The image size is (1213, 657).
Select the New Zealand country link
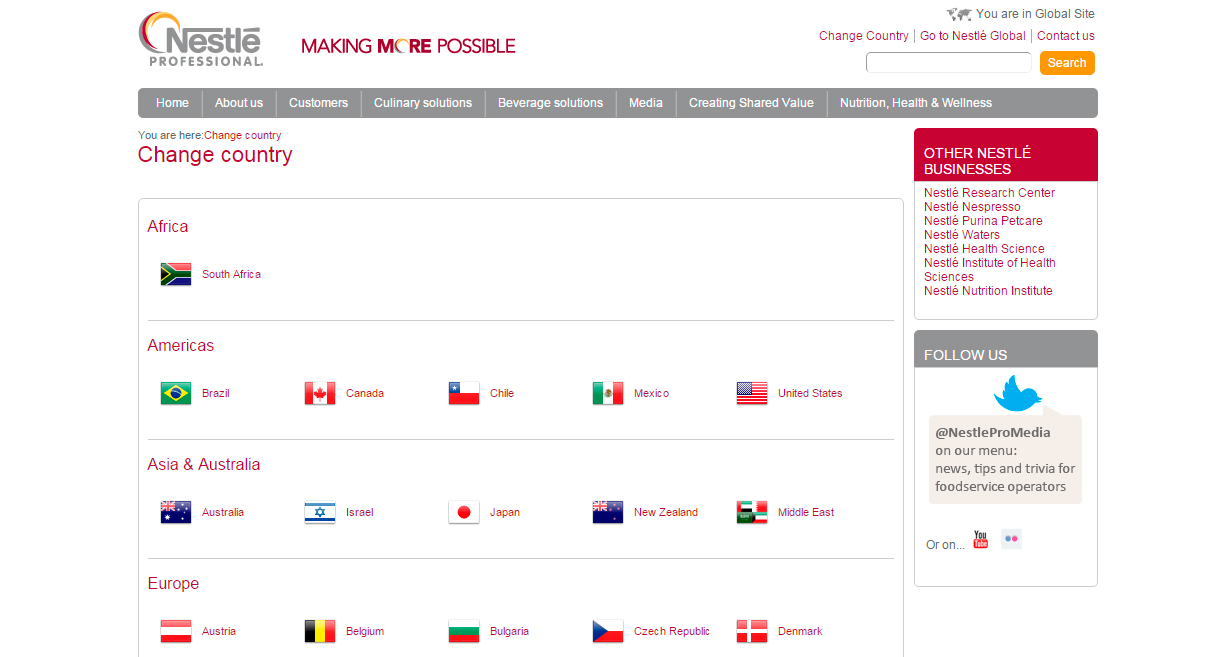point(666,512)
